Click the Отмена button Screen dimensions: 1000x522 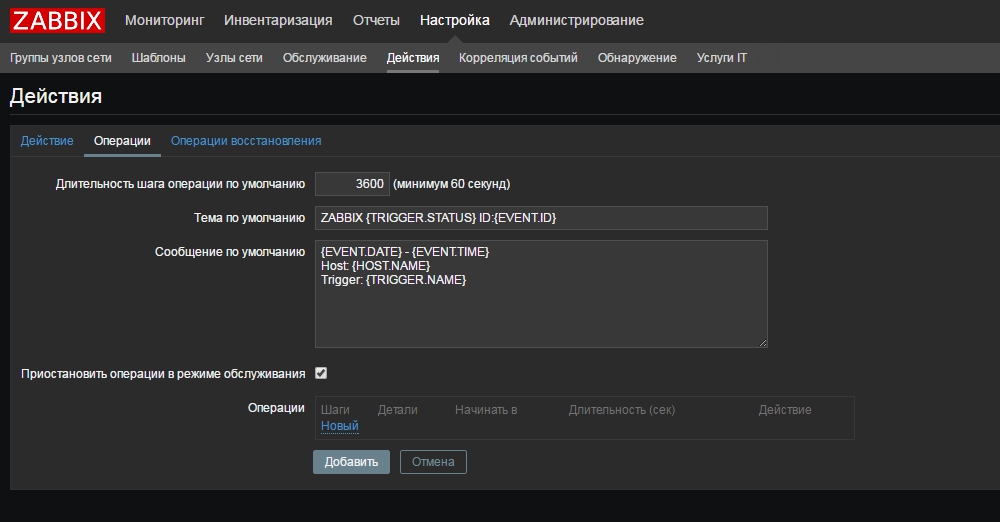[433, 462]
